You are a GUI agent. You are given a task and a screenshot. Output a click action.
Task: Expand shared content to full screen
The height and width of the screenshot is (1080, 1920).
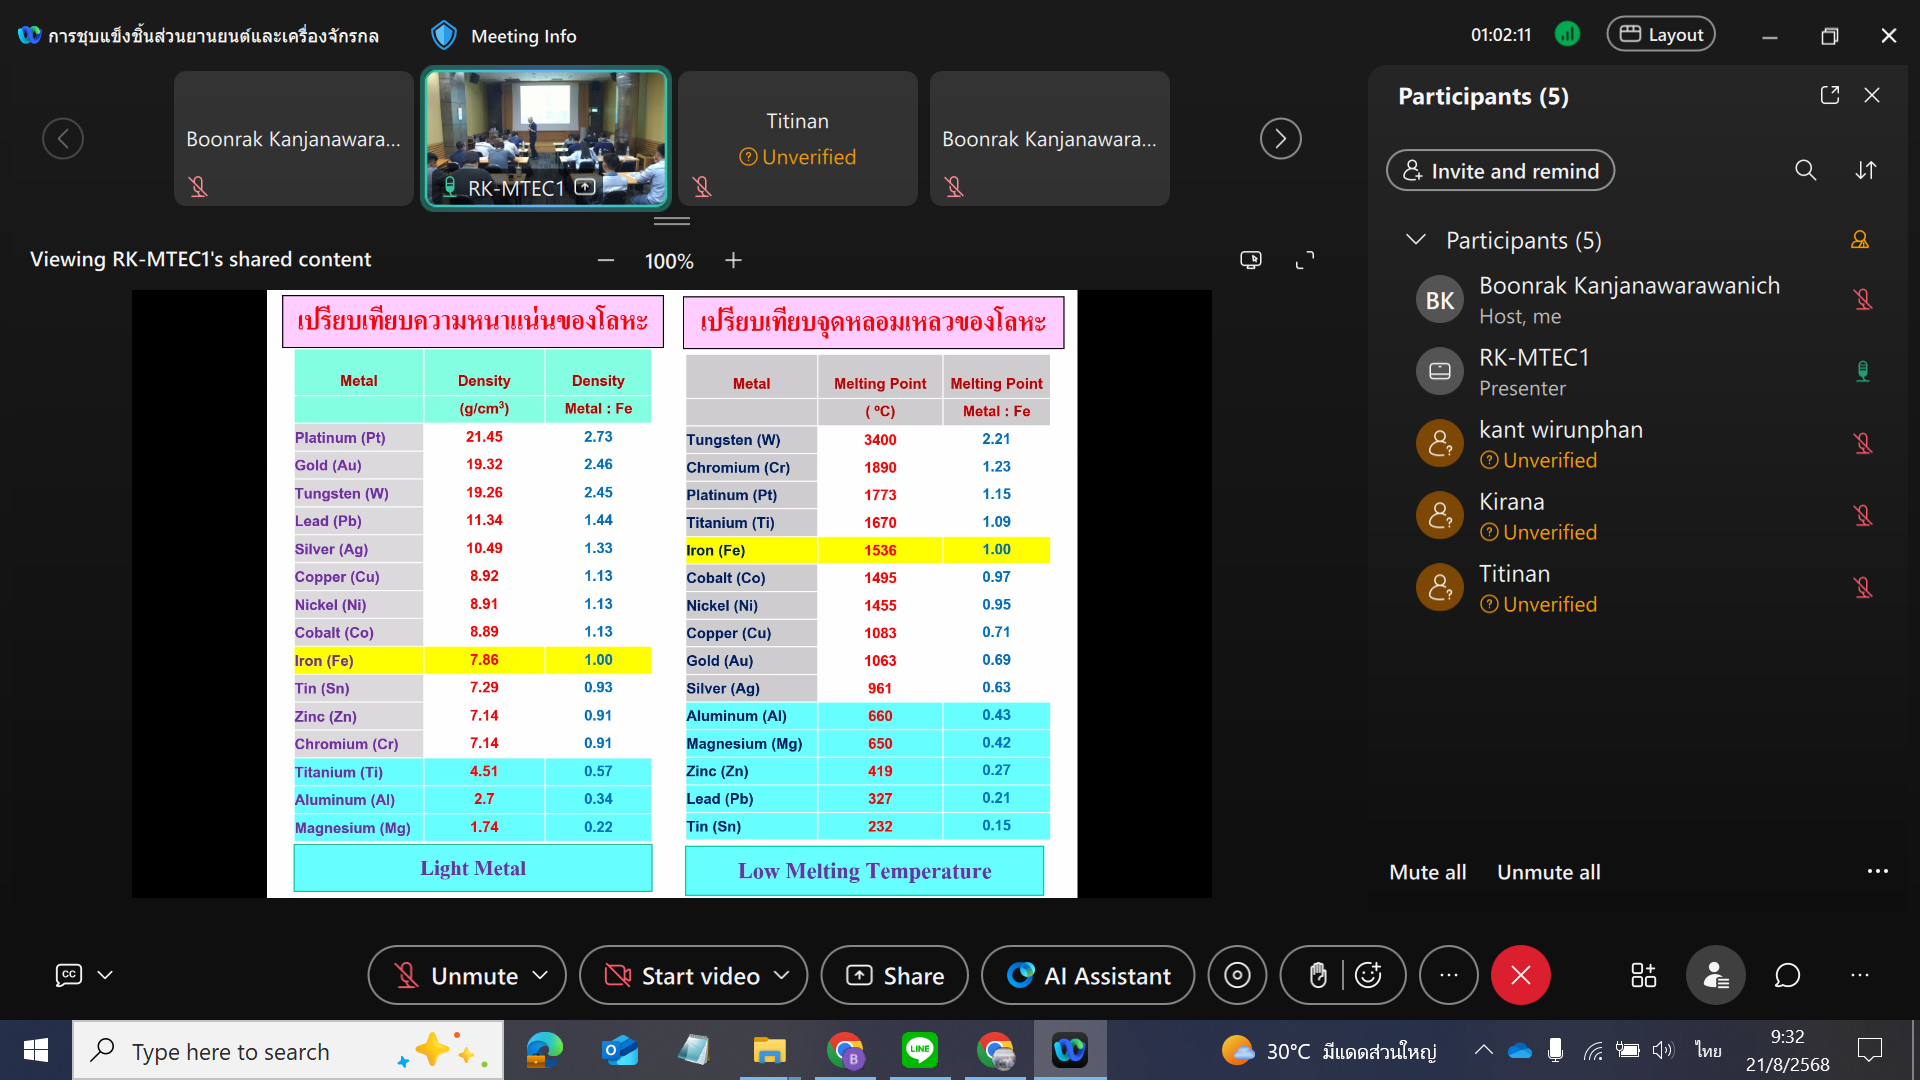tap(1305, 260)
